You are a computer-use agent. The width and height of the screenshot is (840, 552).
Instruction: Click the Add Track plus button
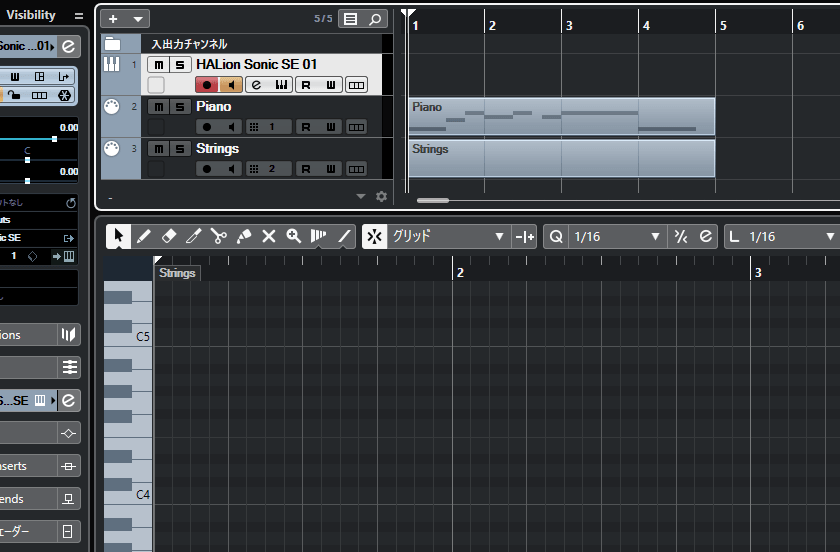[x=114, y=19]
